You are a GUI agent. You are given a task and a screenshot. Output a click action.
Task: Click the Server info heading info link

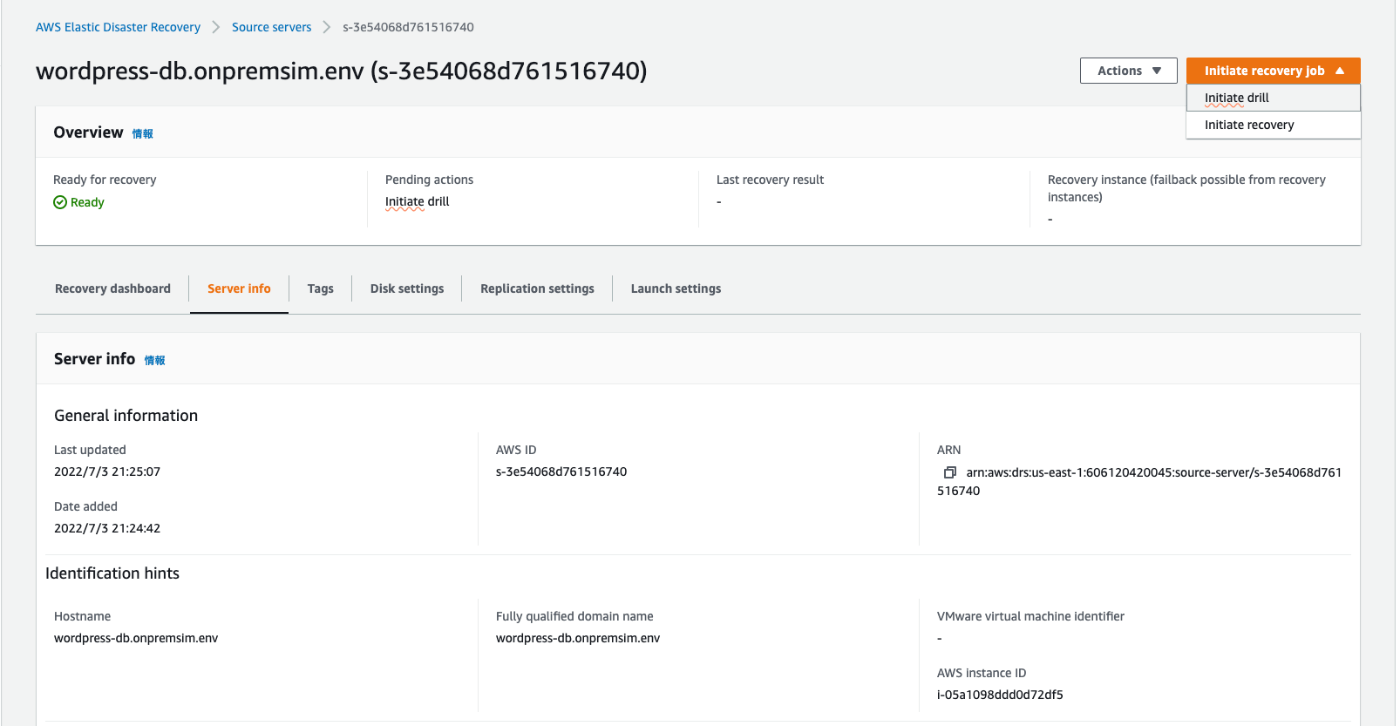point(155,360)
